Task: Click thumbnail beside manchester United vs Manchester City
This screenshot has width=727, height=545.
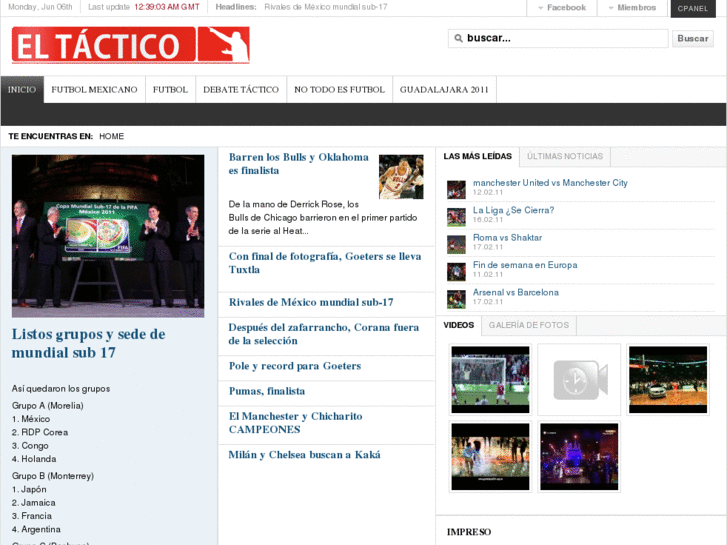Action: (456, 190)
